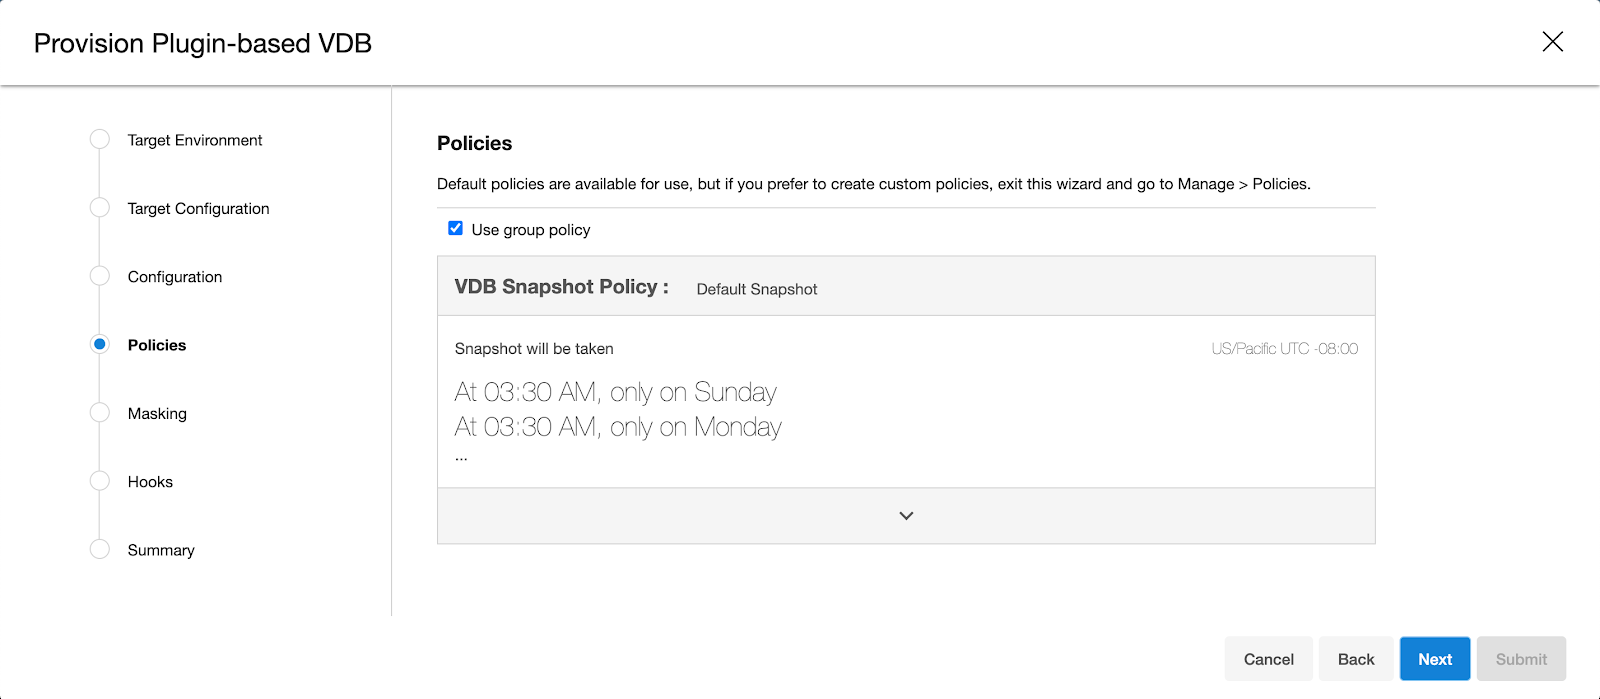Viewport: 1600px width, 699px height.
Task: Click the Hooks step circle
Action: pos(100,481)
